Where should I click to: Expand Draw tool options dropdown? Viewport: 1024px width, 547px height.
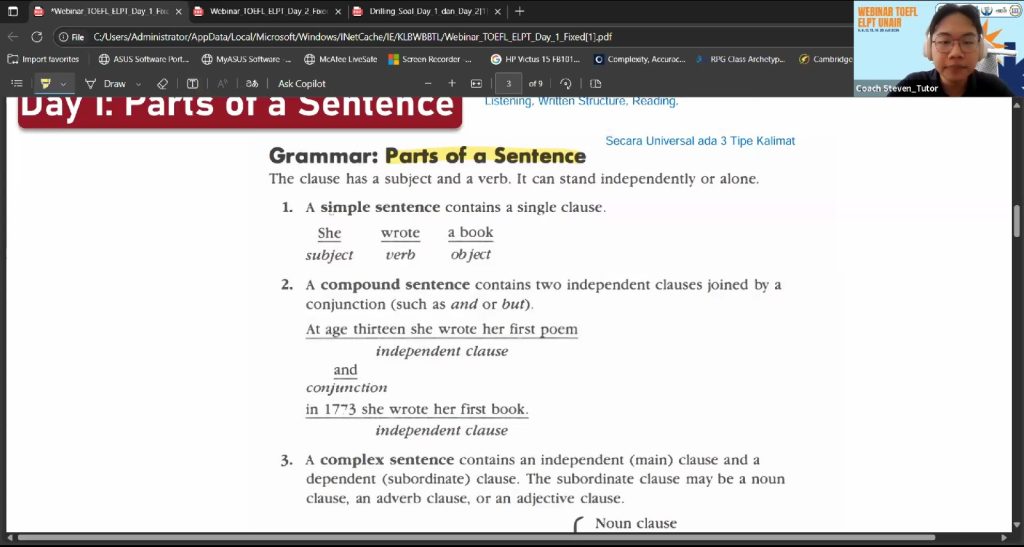(138, 84)
